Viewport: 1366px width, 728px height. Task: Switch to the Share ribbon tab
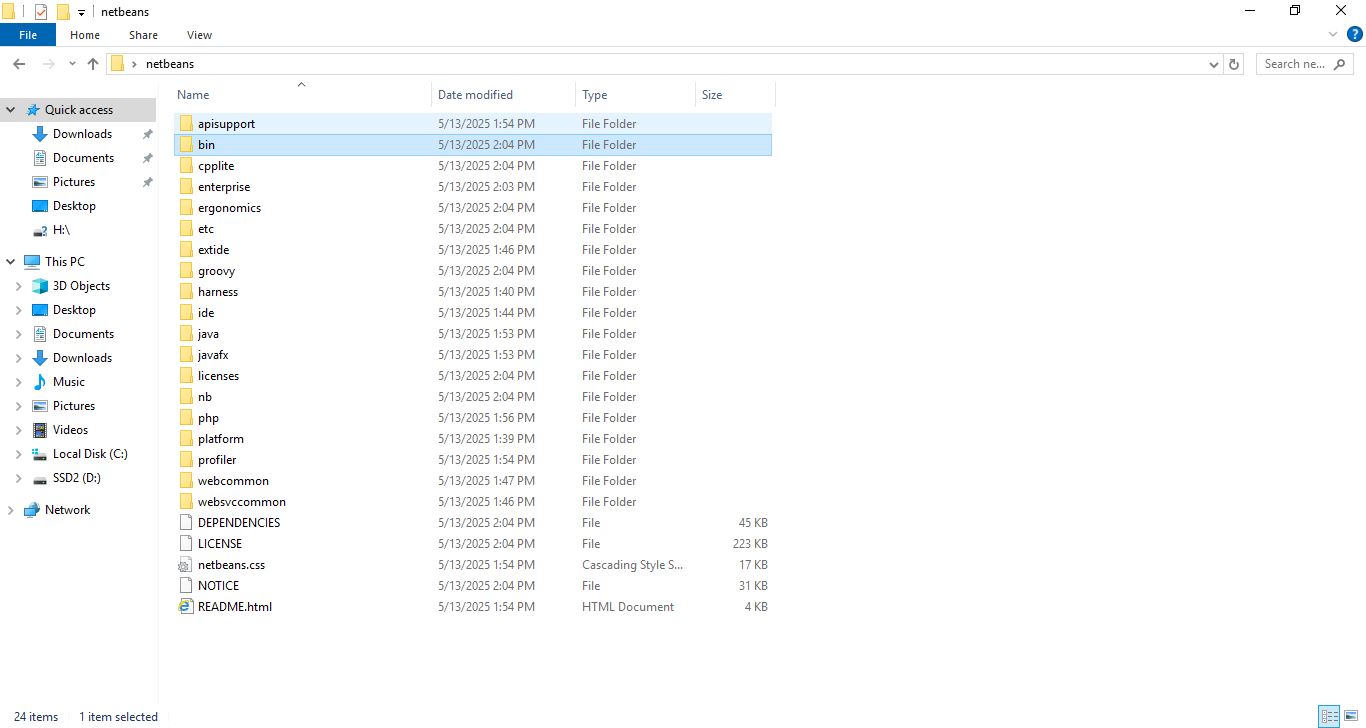(143, 35)
